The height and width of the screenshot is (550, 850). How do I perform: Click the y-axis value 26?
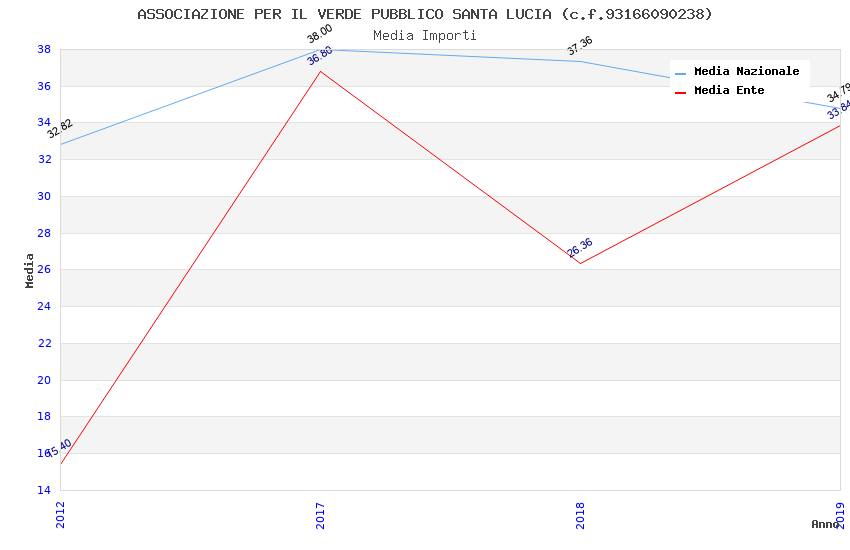pyautogui.click(x=44, y=269)
